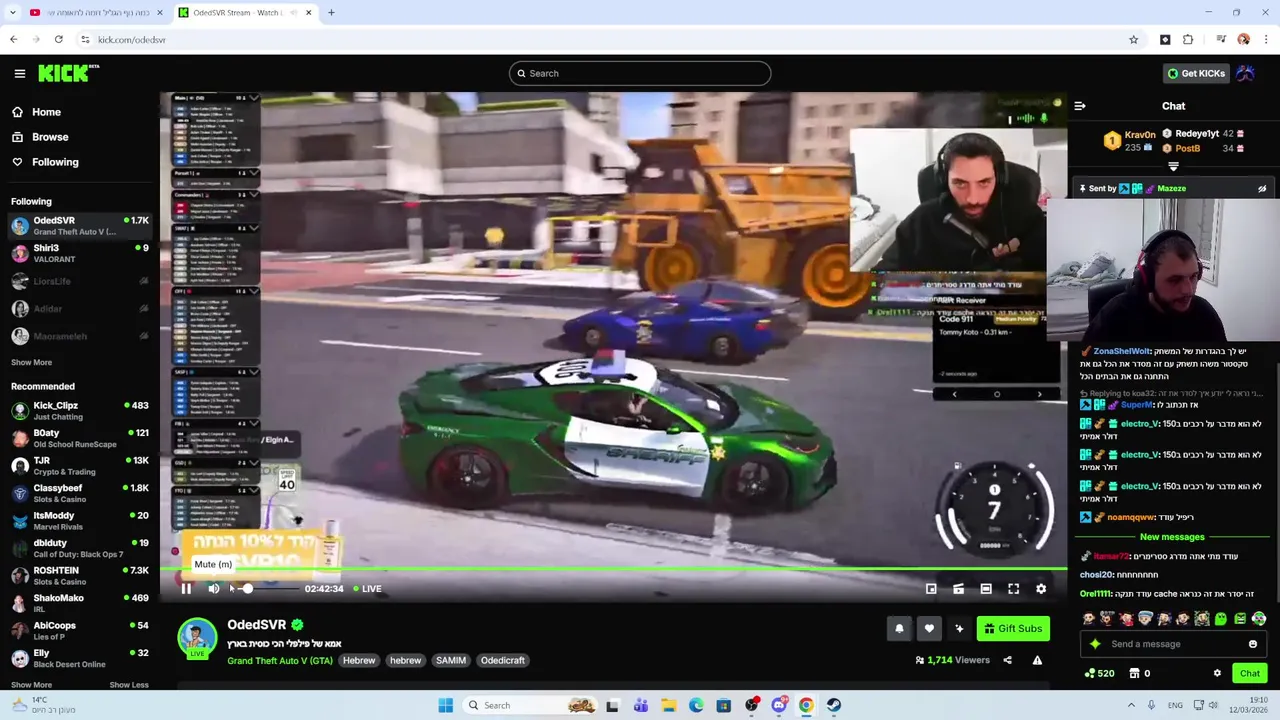The width and height of the screenshot is (1280, 720).
Task: Report the stream via warning icon
Action: [x=1037, y=660]
